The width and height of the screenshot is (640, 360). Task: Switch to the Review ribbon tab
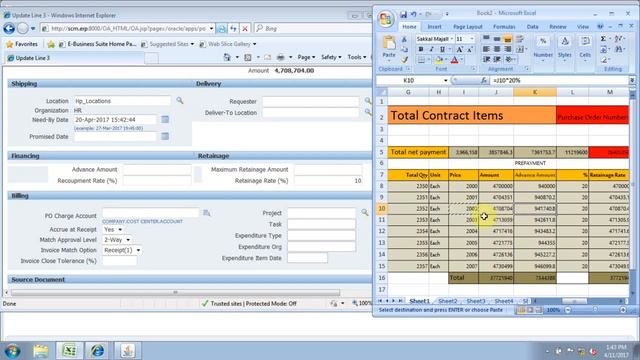[558, 27]
